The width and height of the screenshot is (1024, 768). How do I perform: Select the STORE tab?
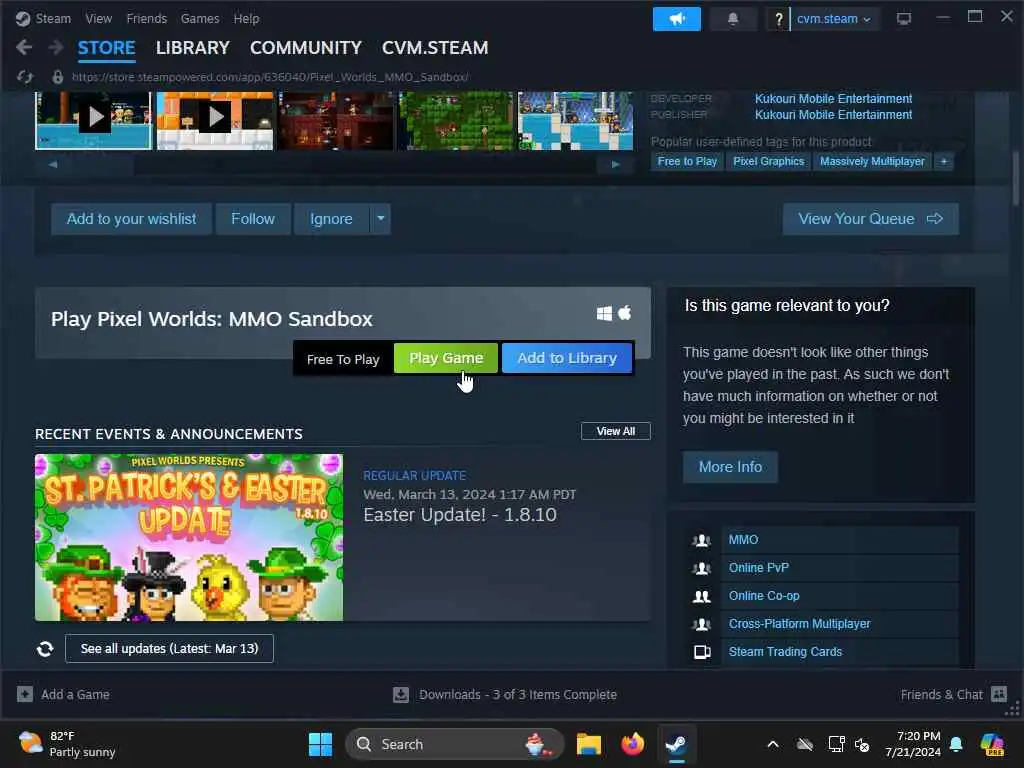106,48
